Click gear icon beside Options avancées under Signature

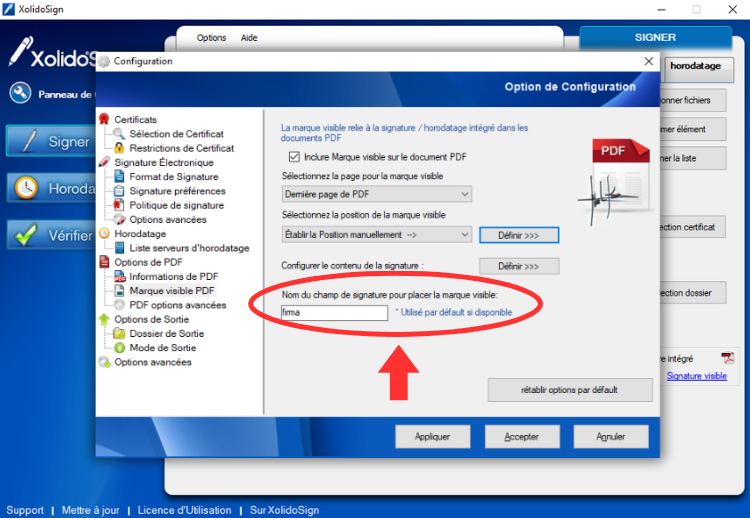(x=119, y=220)
